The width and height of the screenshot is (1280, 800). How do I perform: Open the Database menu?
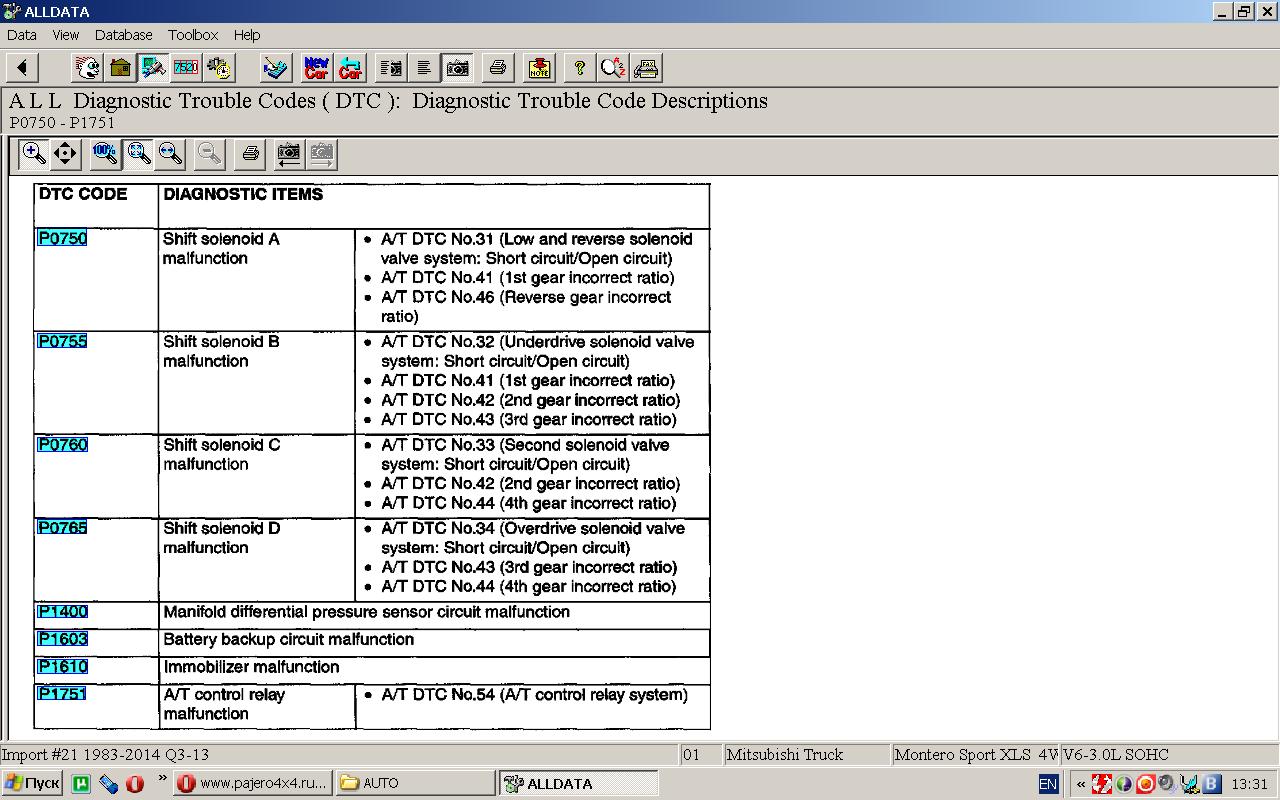pyautogui.click(x=124, y=35)
